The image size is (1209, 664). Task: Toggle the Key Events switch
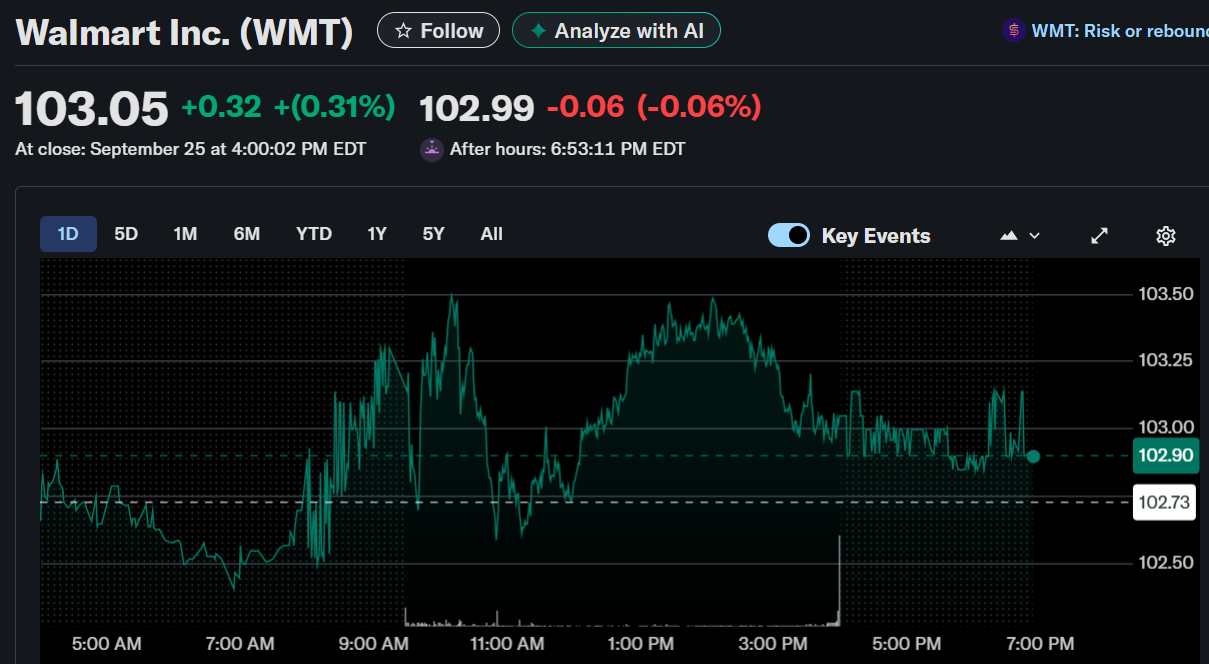click(789, 235)
